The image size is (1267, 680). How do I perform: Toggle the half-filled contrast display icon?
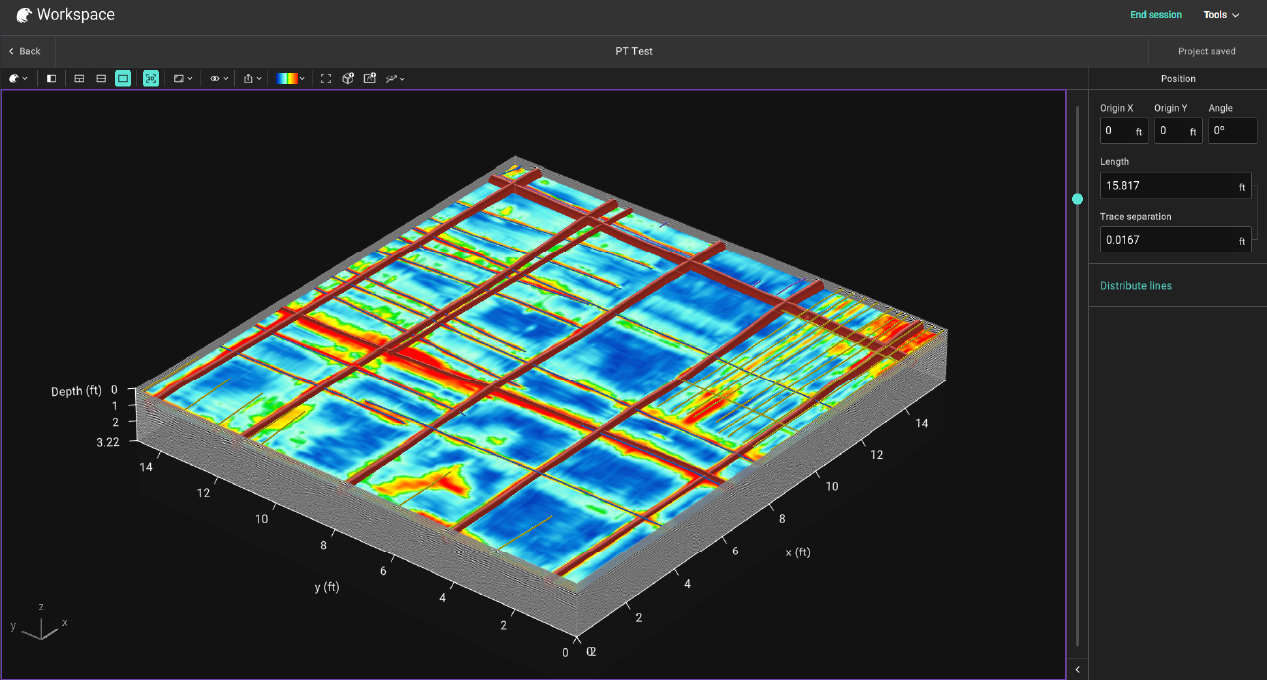[51, 78]
